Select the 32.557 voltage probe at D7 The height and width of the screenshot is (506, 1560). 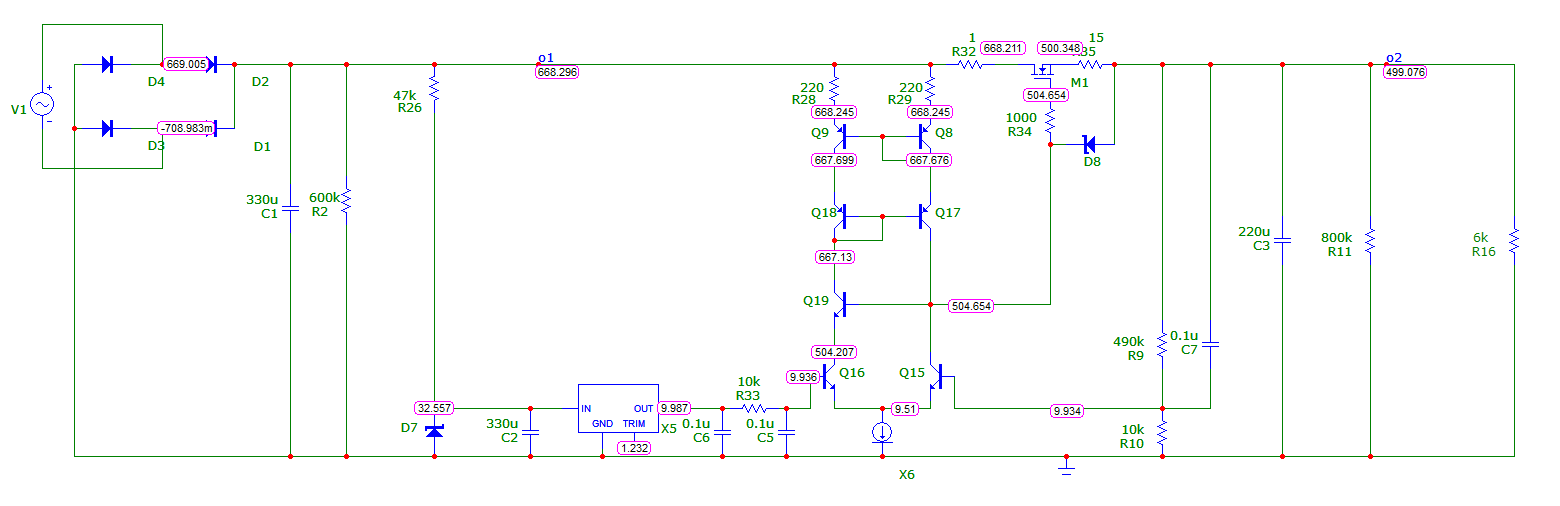click(434, 408)
